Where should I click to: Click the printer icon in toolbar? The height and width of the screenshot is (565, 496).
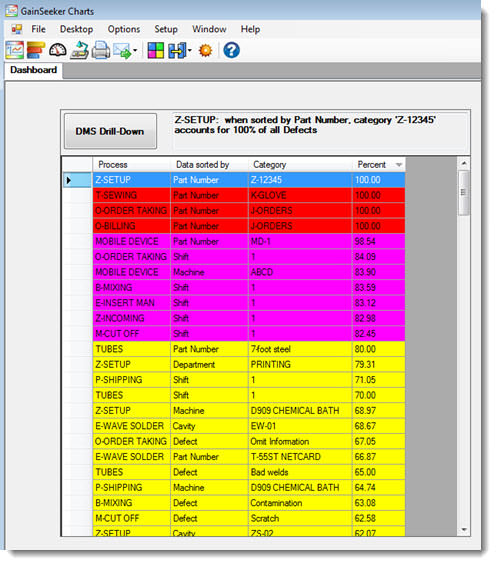(x=101, y=50)
